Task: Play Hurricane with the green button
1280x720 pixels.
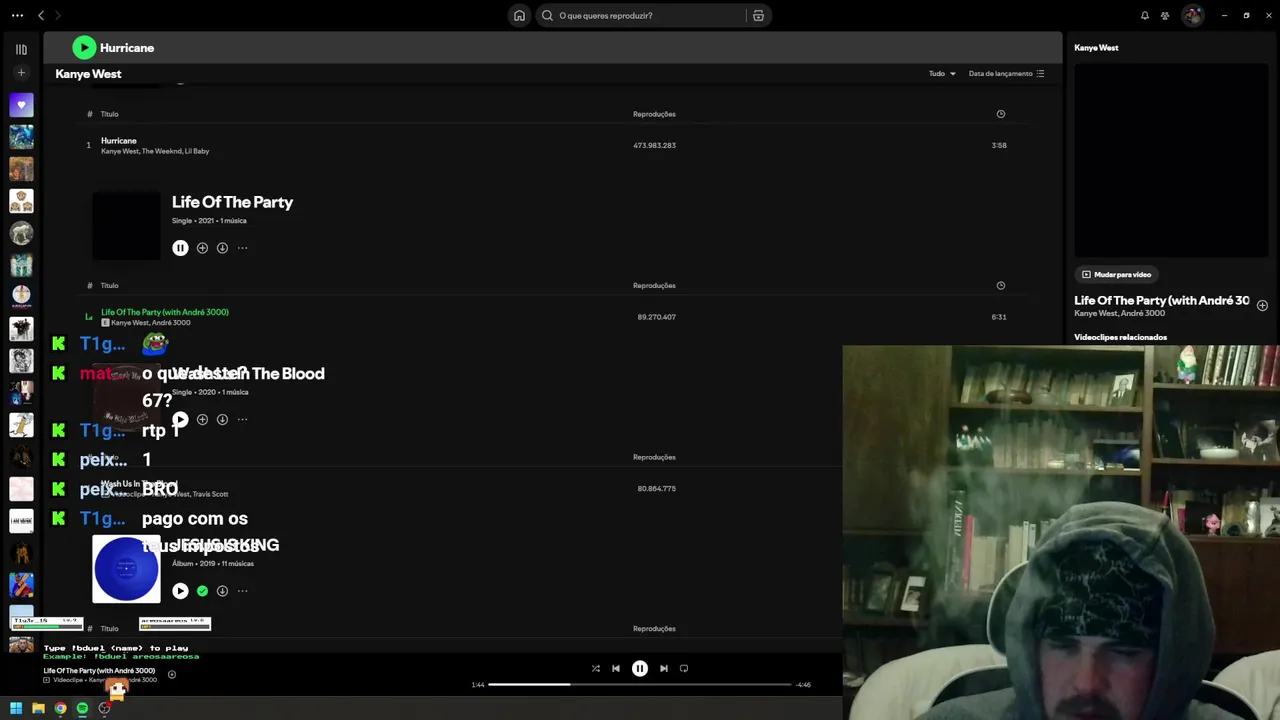Action: [84, 47]
